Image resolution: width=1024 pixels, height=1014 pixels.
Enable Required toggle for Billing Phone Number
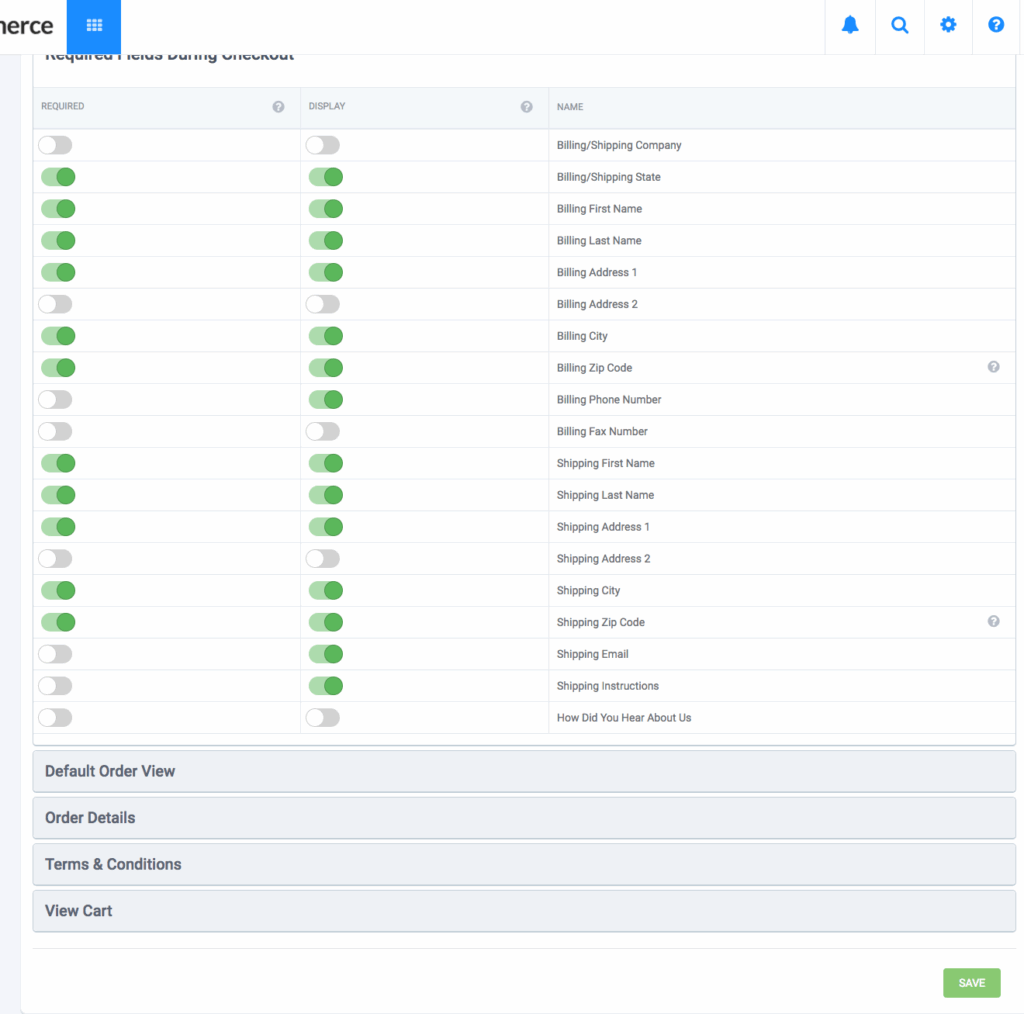[56, 400]
